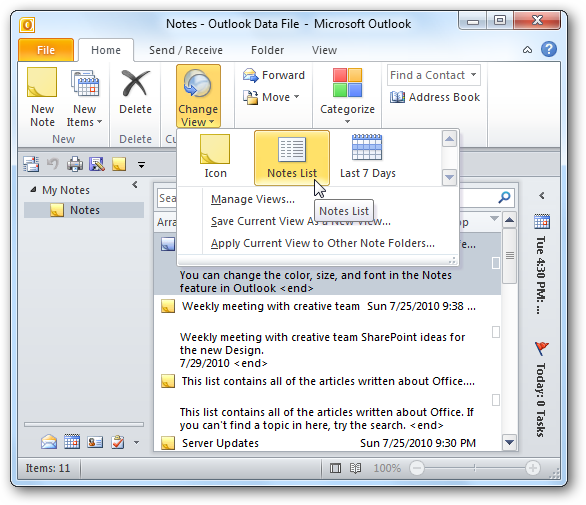This screenshot has height=505, width=586.
Task: Open Outlook Help question mark
Action: pyautogui.click(x=549, y=49)
